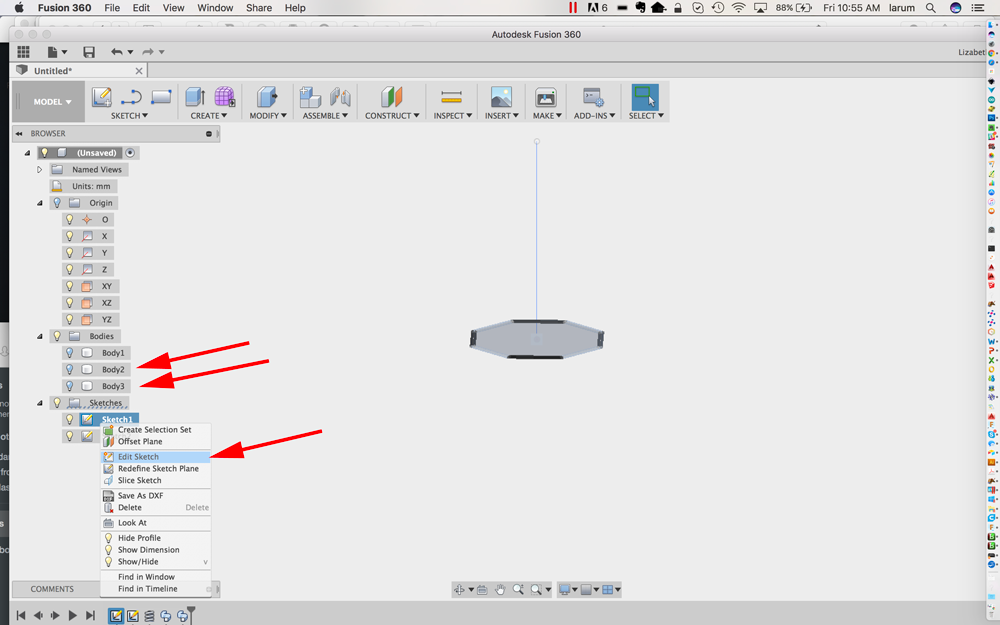Click the Press Pull modify icon

tap(267, 97)
